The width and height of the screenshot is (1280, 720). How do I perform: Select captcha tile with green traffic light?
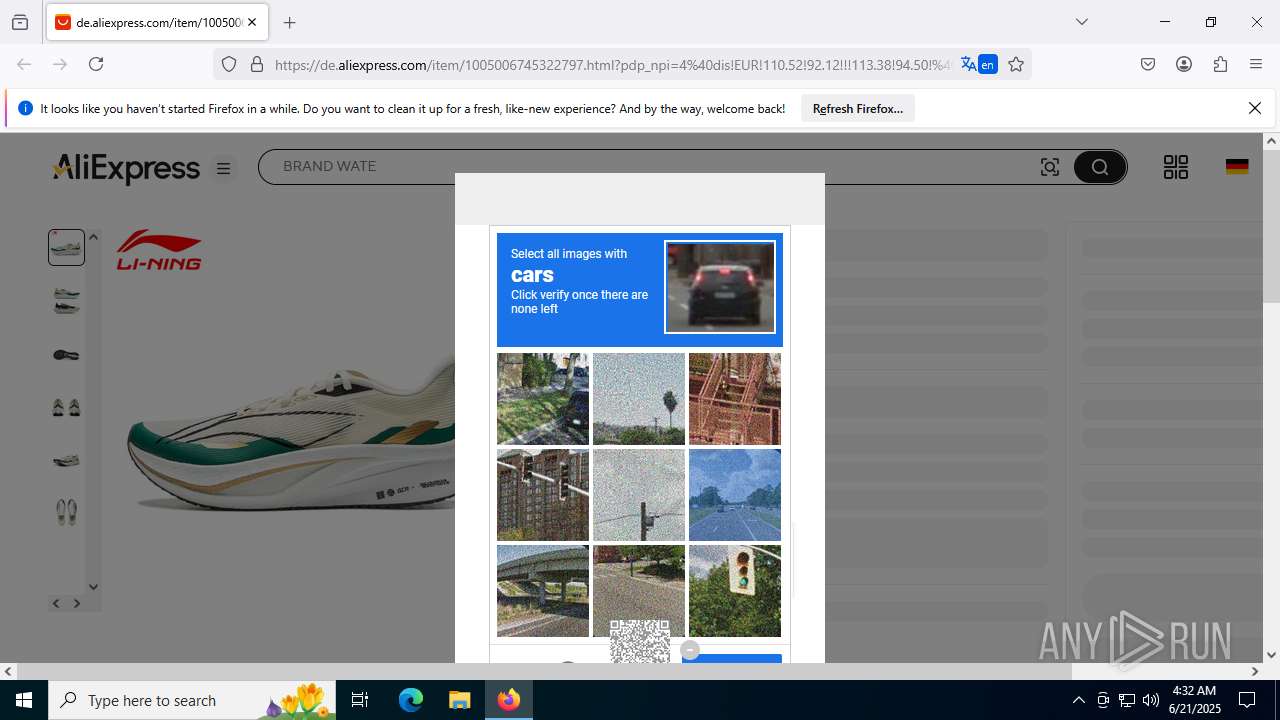click(735, 591)
